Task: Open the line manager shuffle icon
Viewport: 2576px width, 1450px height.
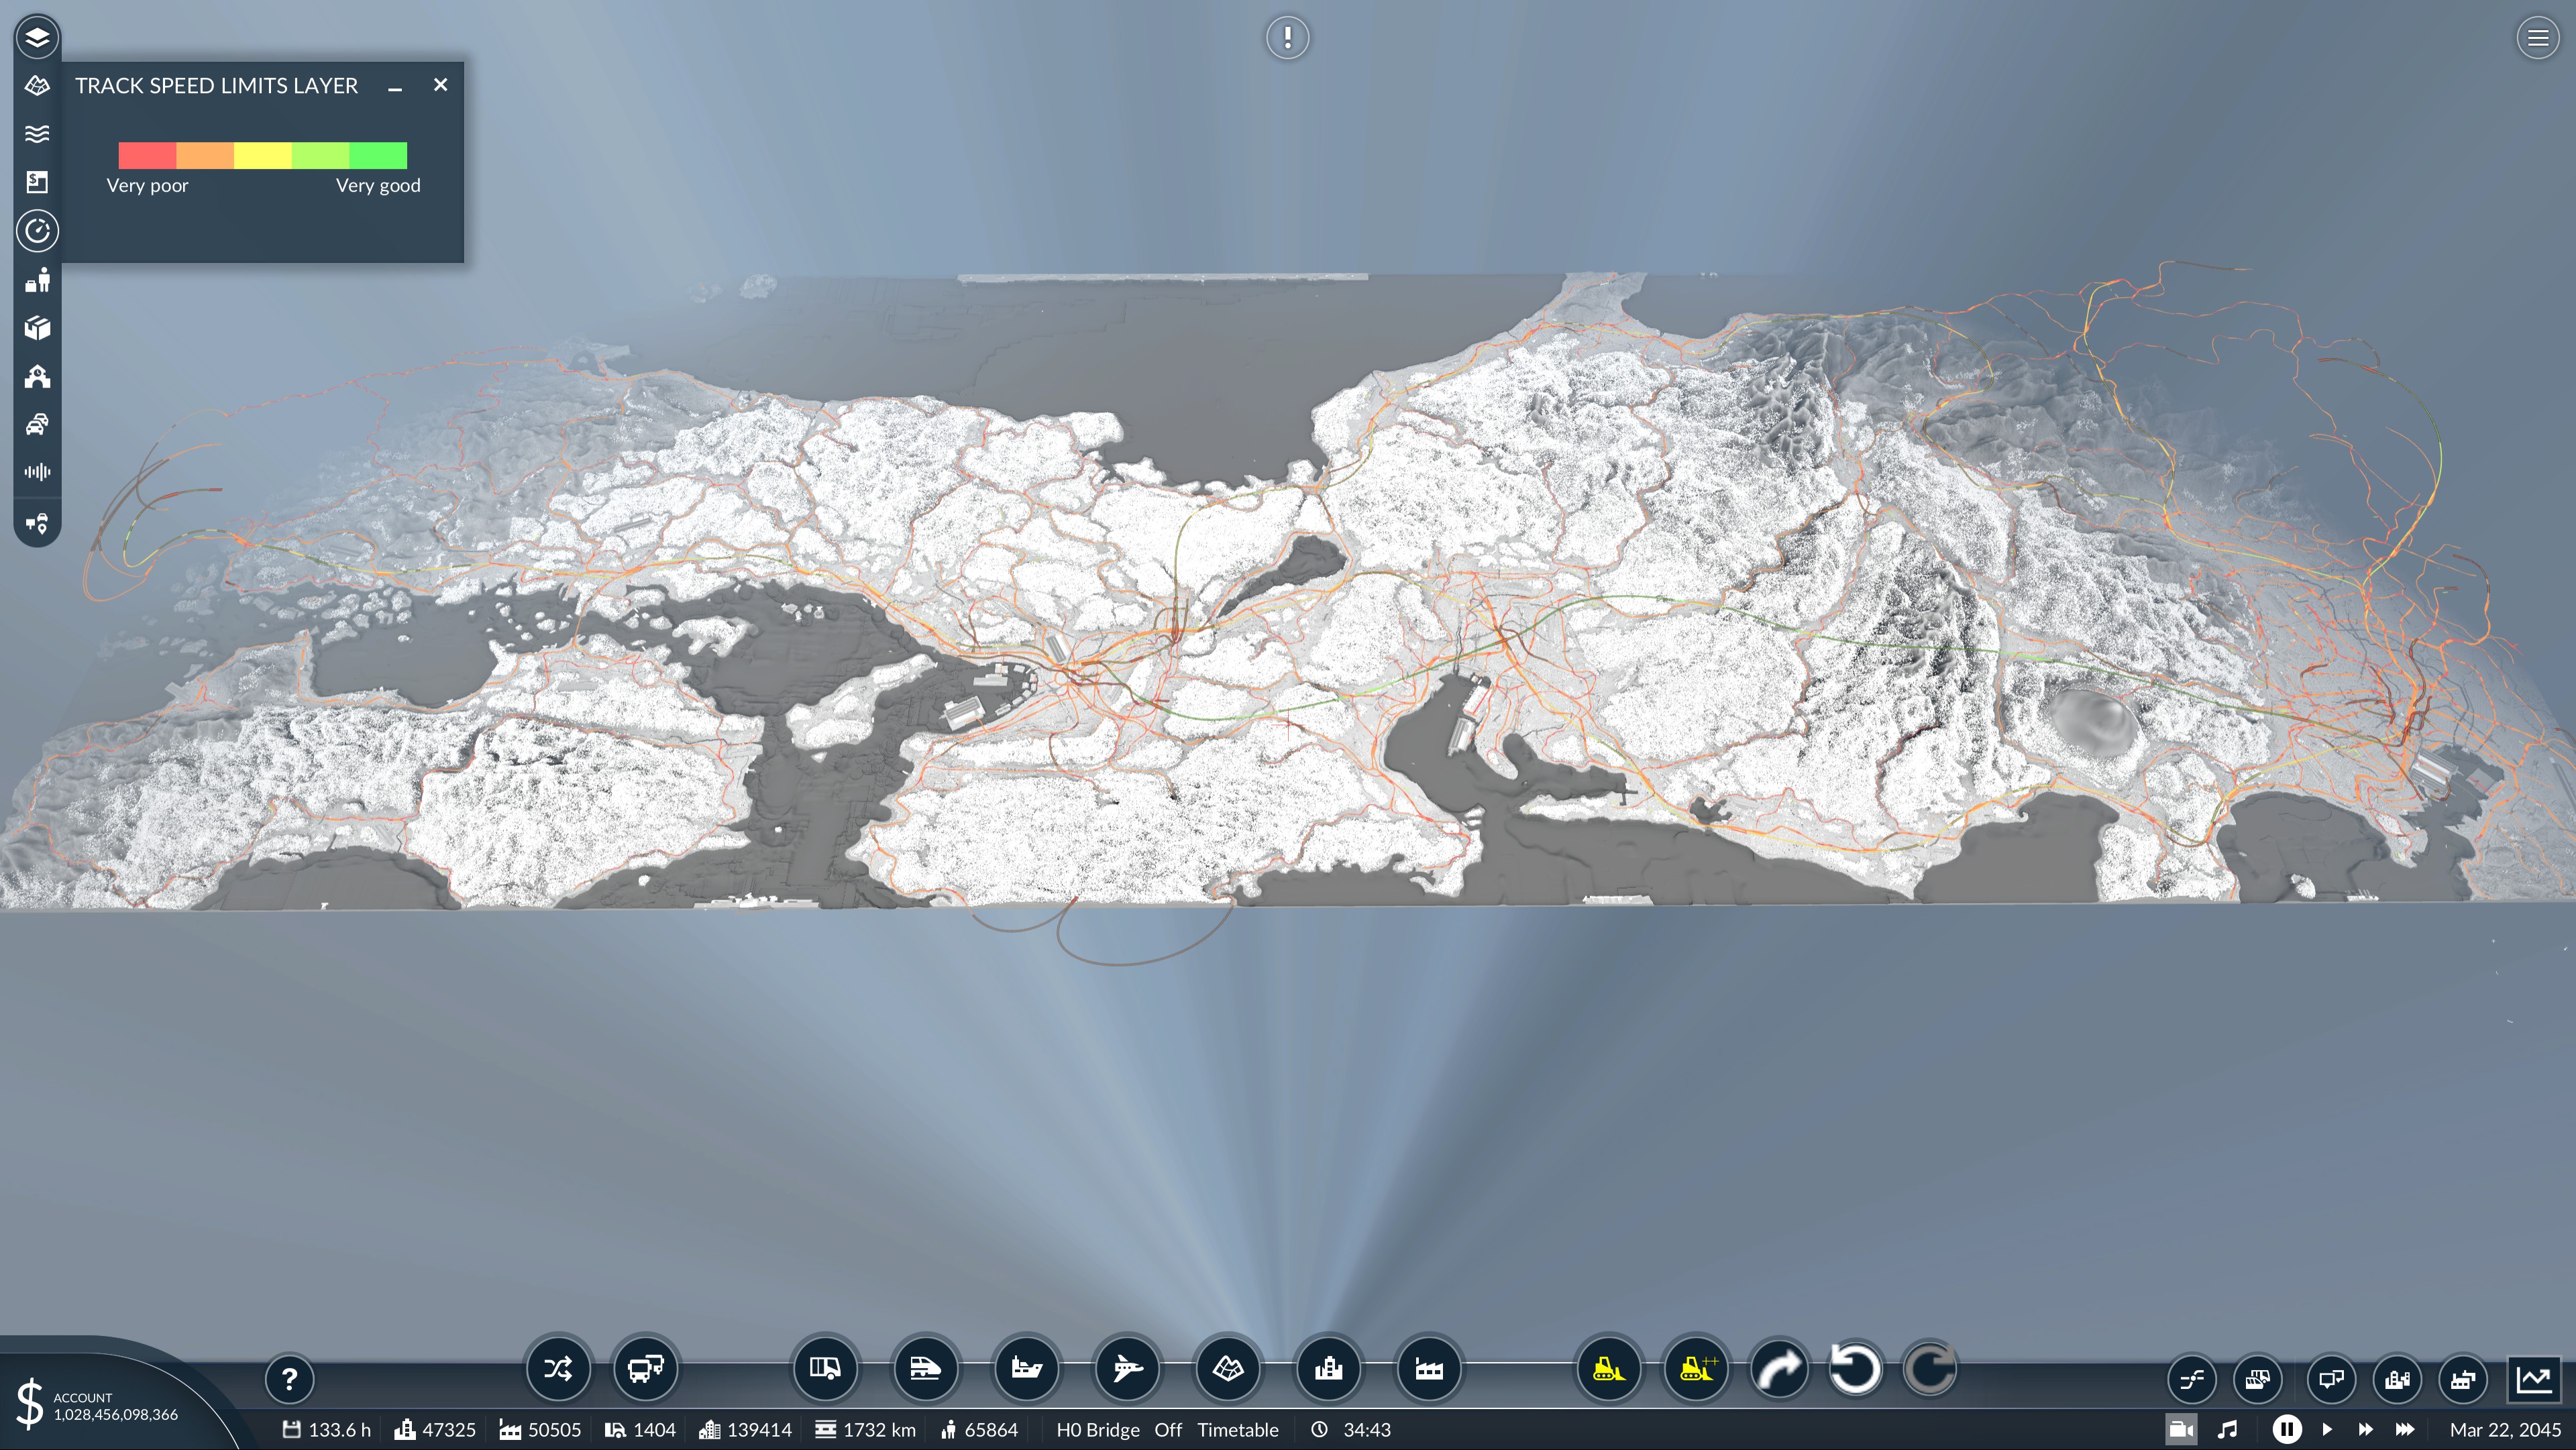Action: pos(558,1368)
